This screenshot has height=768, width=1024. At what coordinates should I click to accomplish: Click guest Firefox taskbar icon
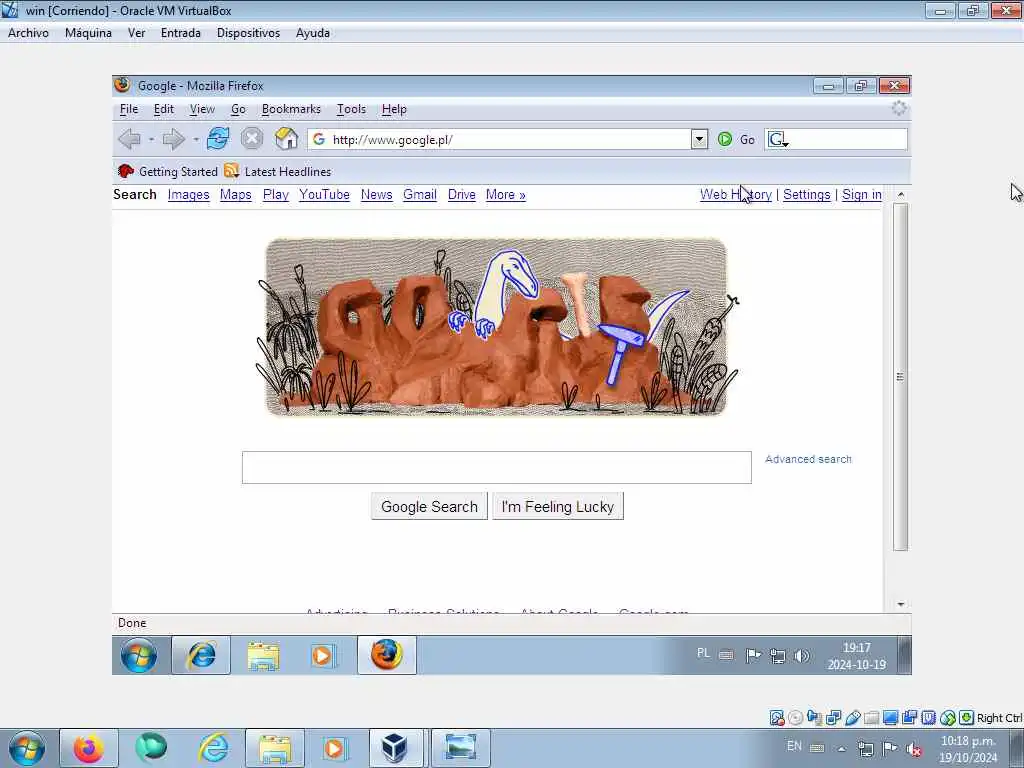click(x=387, y=655)
